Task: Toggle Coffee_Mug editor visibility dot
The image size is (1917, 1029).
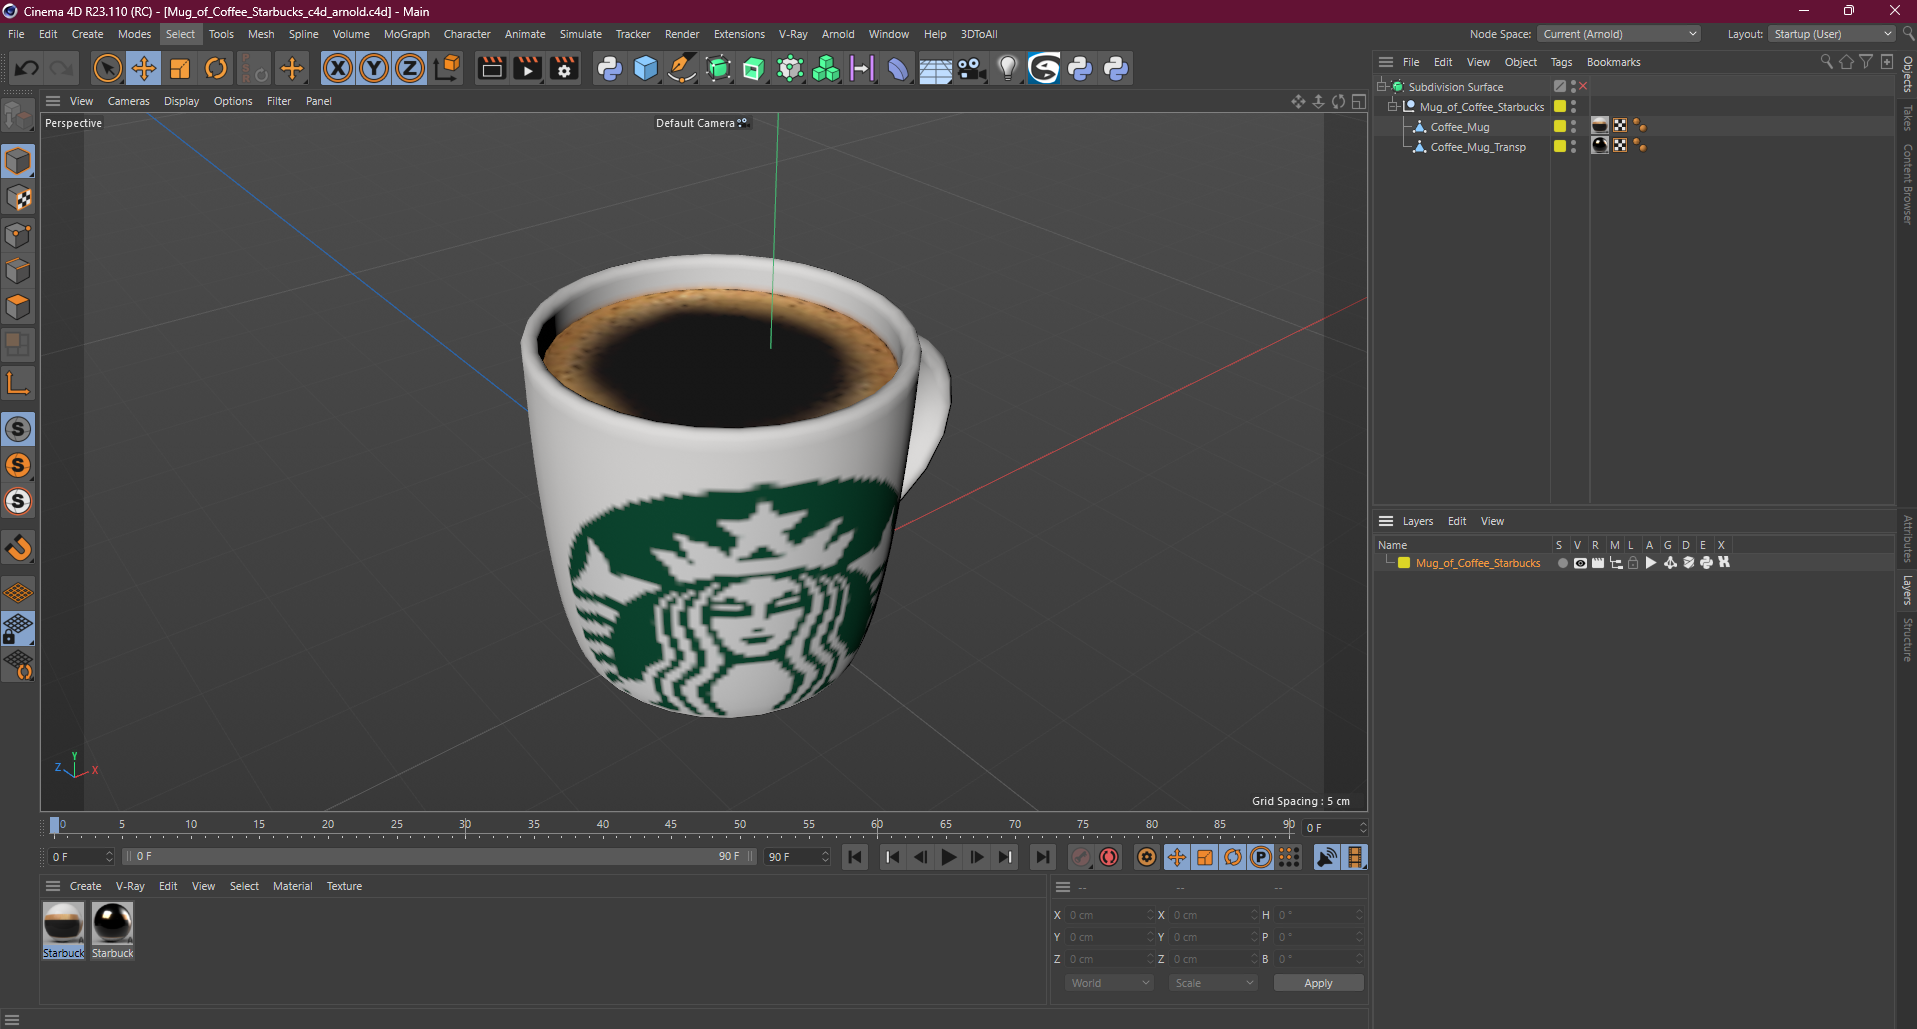Action: [x=1573, y=123]
